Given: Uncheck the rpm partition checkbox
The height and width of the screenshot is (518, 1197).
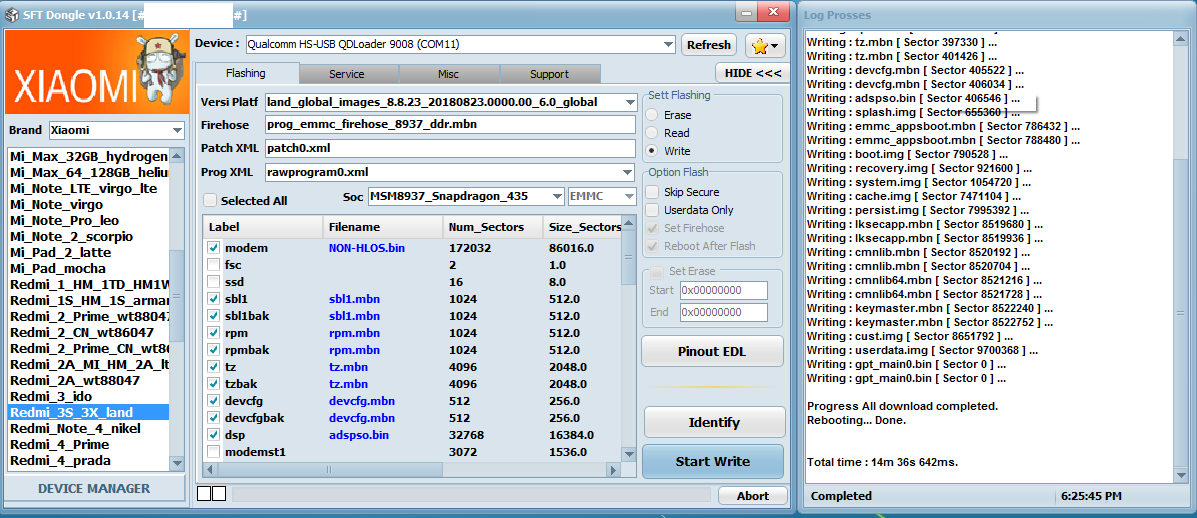Looking at the screenshot, I should pos(214,333).
